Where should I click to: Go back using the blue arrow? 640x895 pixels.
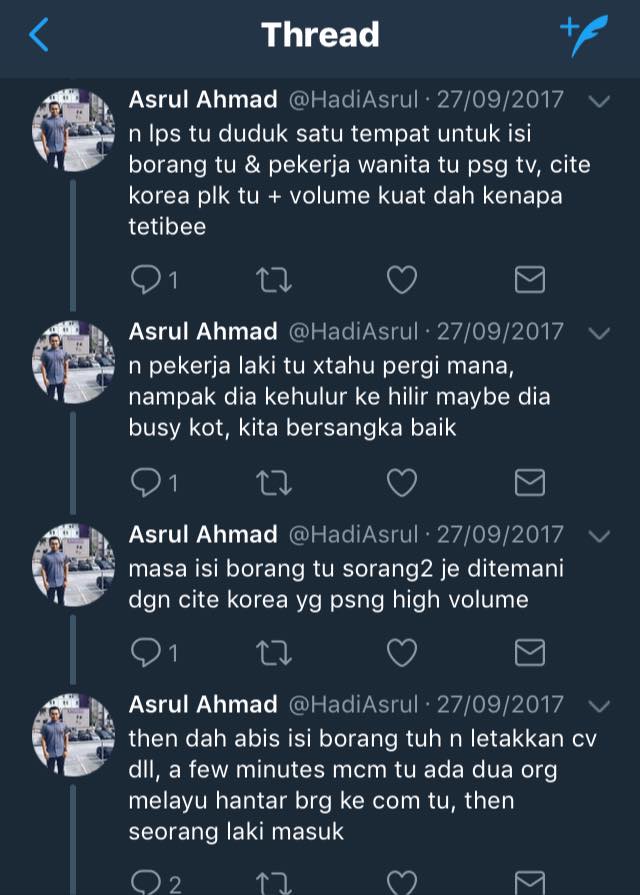click(38, 34)
